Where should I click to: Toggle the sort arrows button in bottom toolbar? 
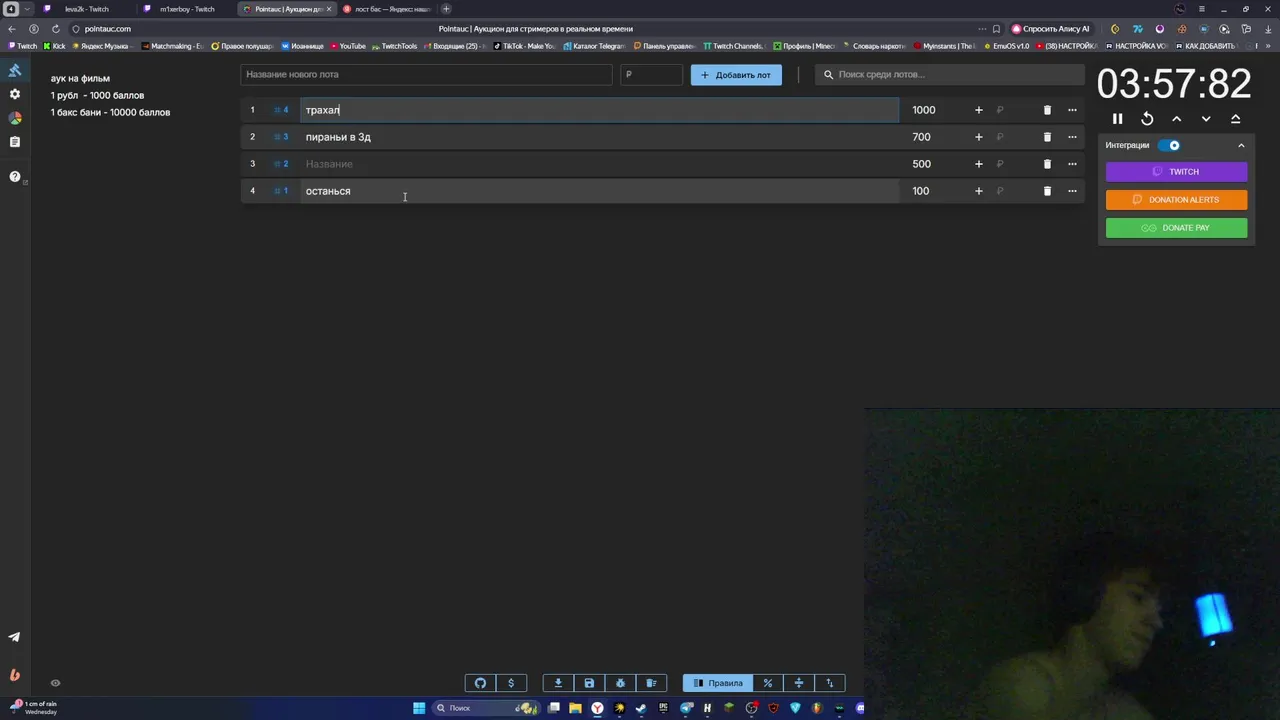pyautogui.click(x=830, y=683)
